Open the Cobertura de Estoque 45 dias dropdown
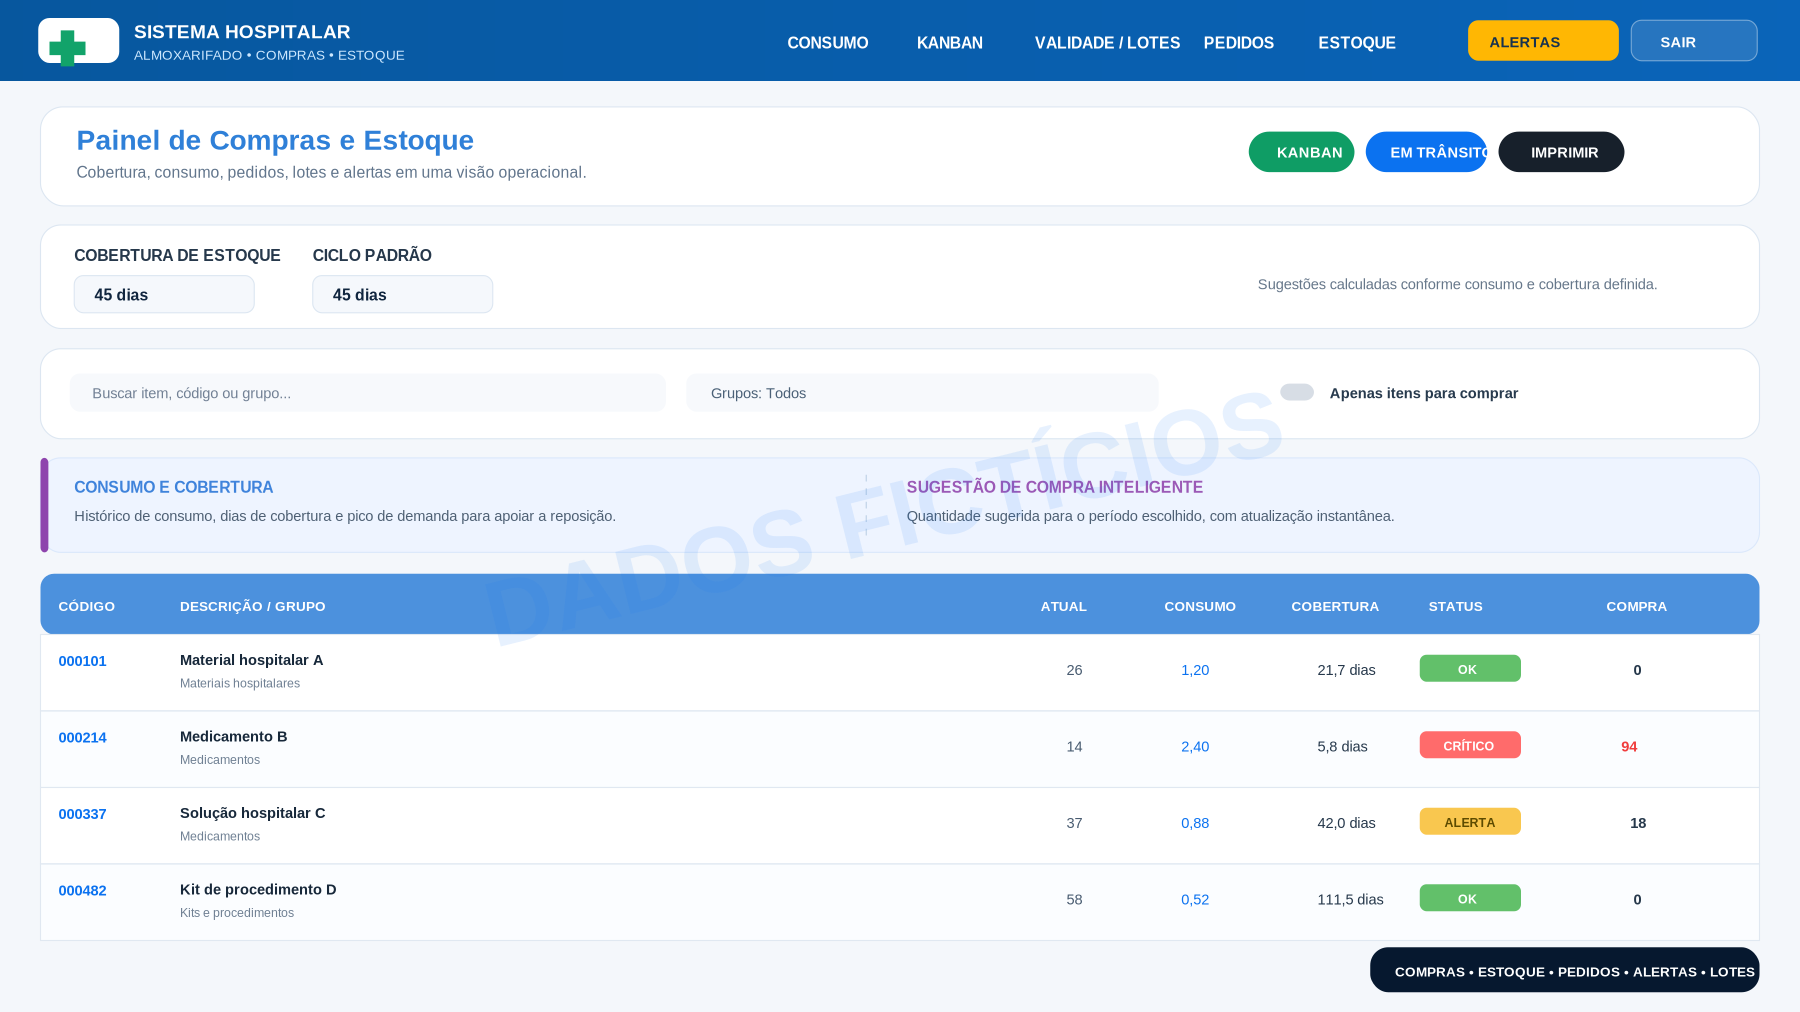This screenshot has width=1800, height=1012. (164, 294)
